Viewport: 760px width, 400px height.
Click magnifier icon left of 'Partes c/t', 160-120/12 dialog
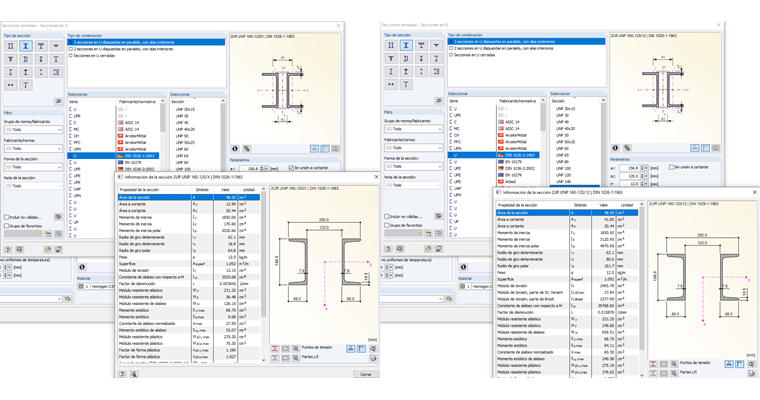tap(674, 373)
